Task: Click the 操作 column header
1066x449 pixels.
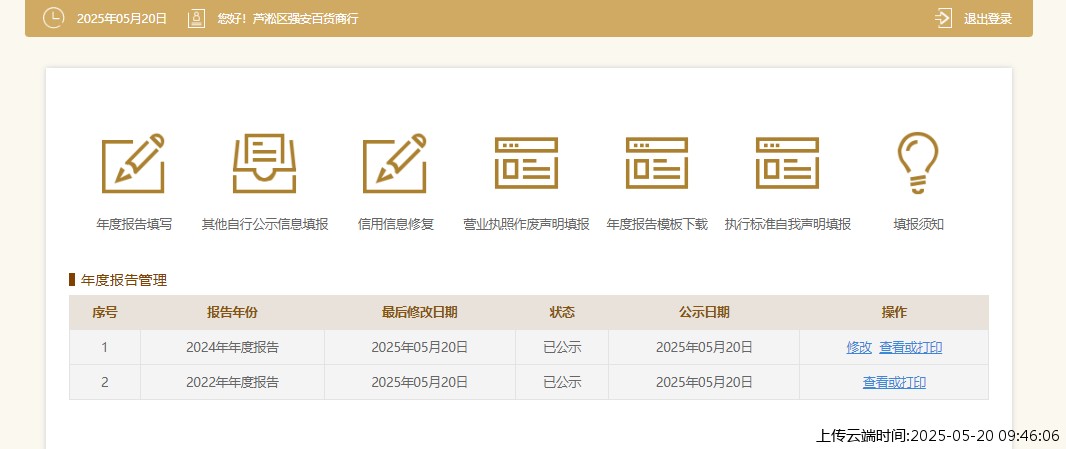Action: pos(894,312)
